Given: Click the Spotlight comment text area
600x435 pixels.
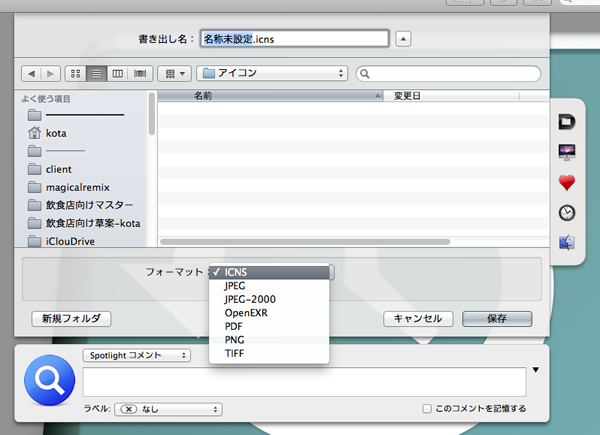Looking at the screenshot, I should tap(304, 382).
